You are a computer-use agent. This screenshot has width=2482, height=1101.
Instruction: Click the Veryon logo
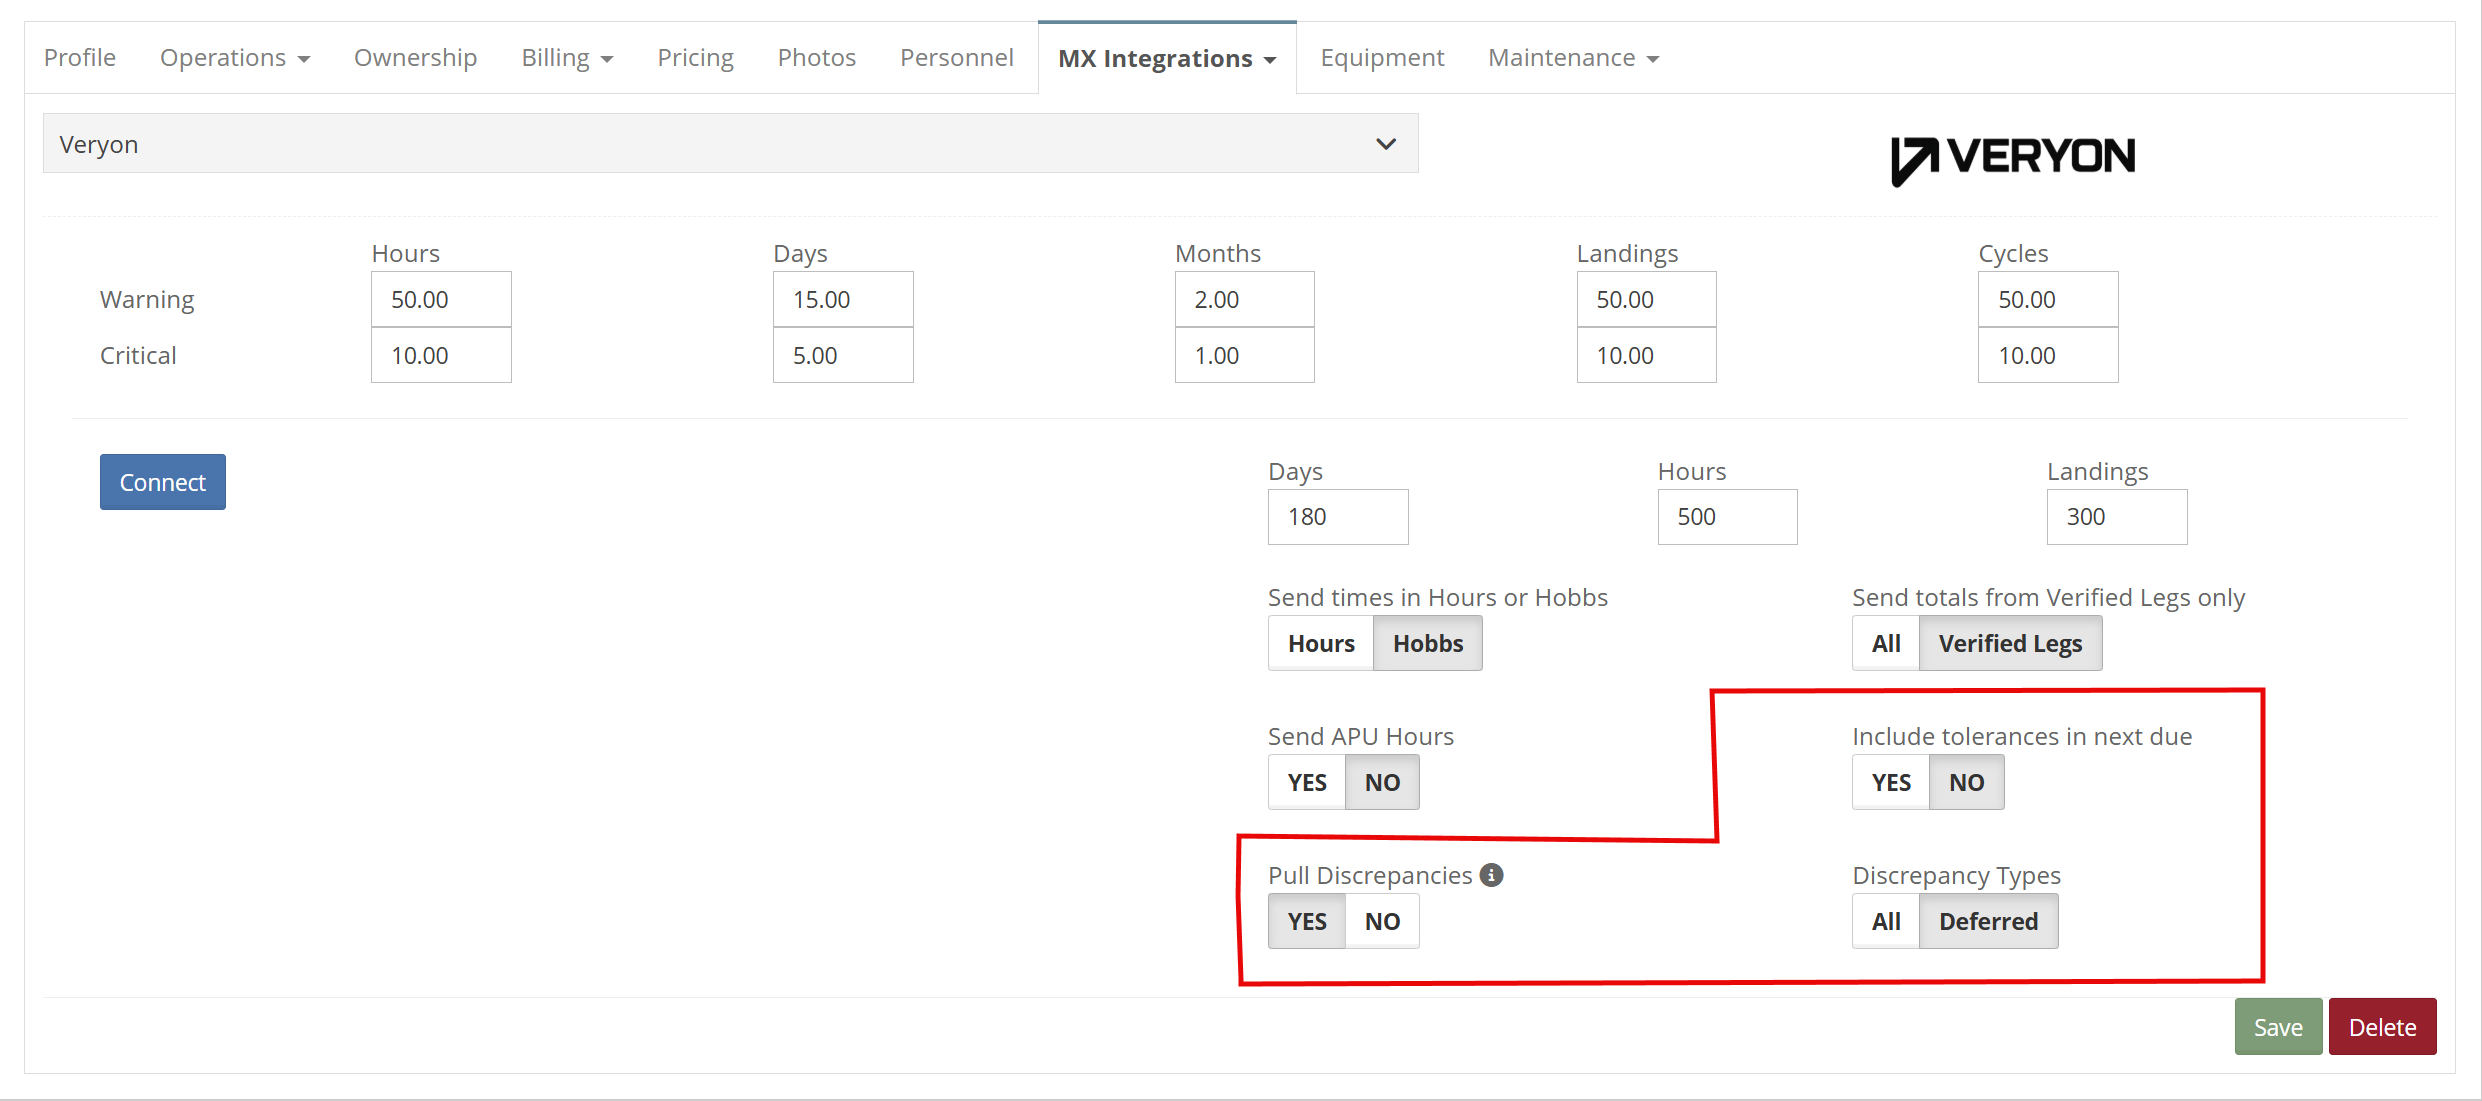2012,159
